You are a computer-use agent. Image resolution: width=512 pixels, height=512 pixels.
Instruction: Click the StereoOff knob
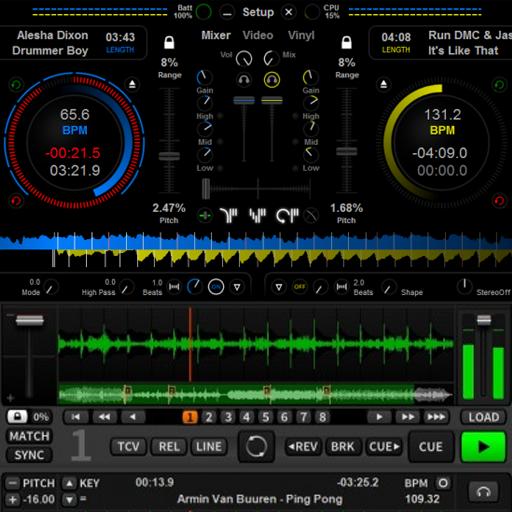click(464, 287)
